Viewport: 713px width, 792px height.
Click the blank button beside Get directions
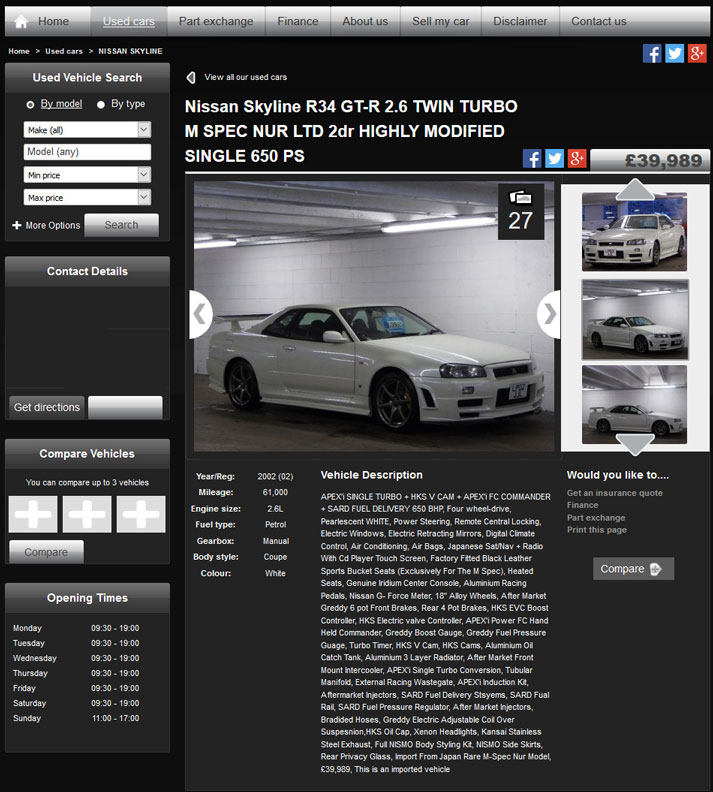125,408
